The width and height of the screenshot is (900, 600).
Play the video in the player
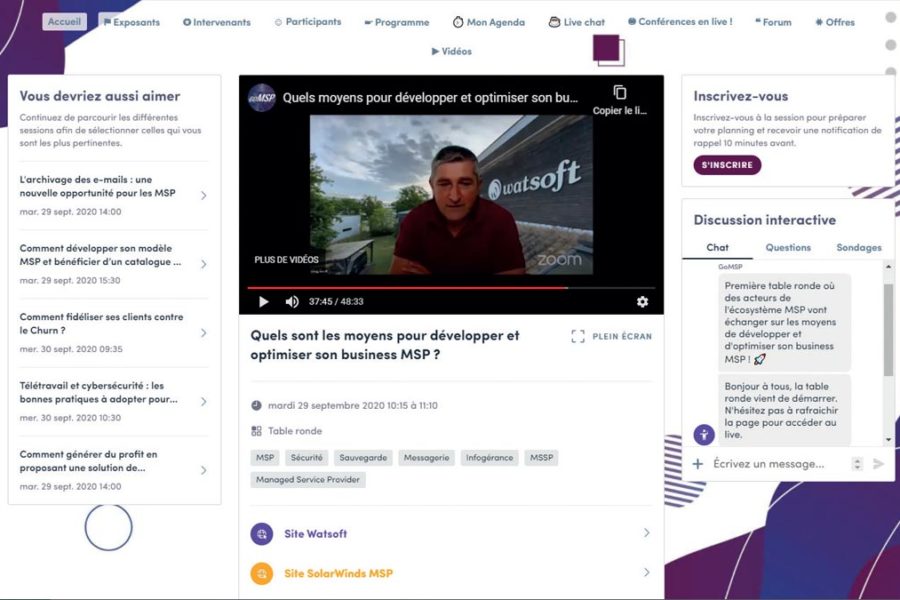(263, 301)
